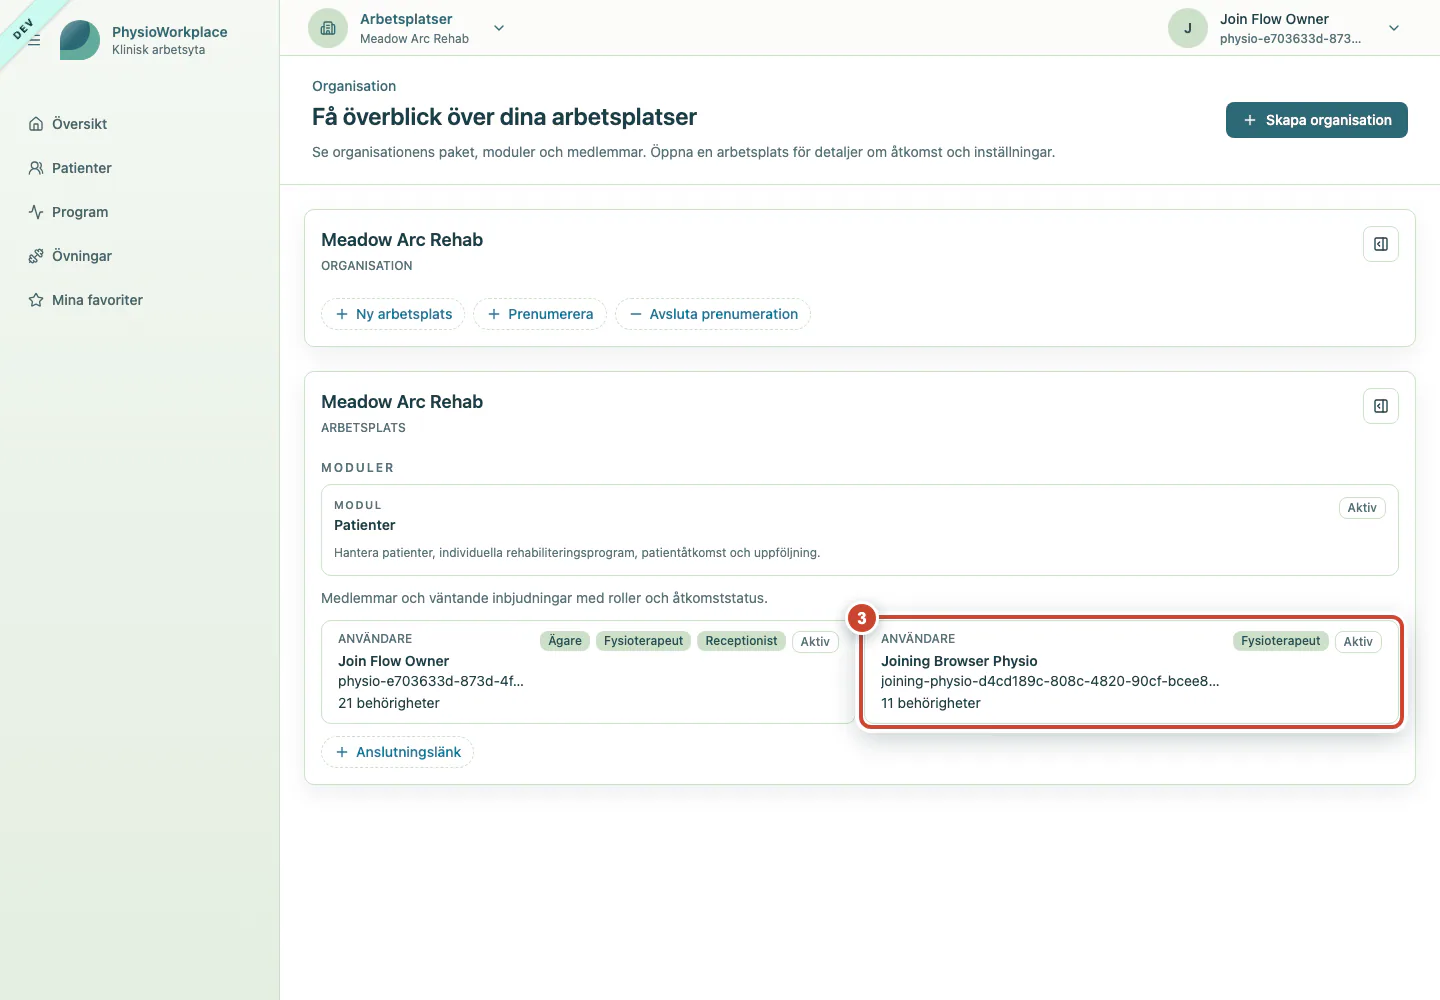This screenshot has width=1440, height=1000.
Task: Click the J user avatar
Action: (1188, 28)
